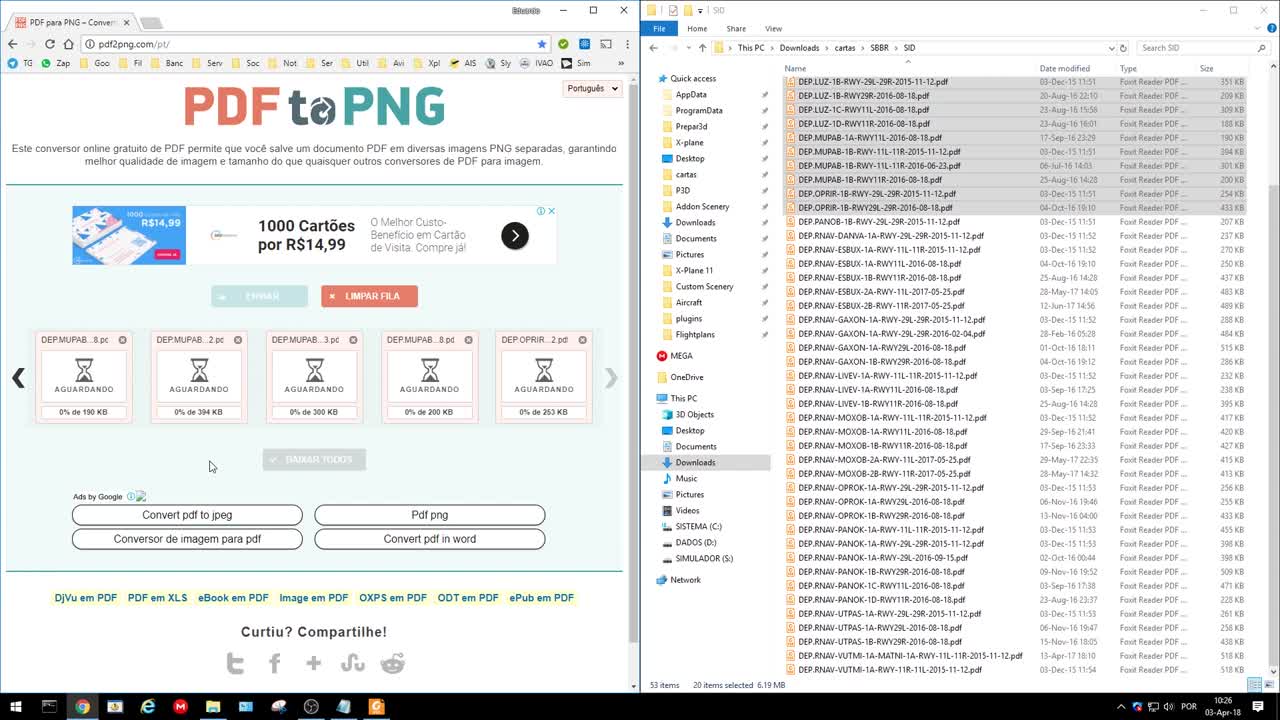This screenshot has width=1280, height=720.
Task: Select Custom Scenery in the navigation pane
Action: (704, 286)
